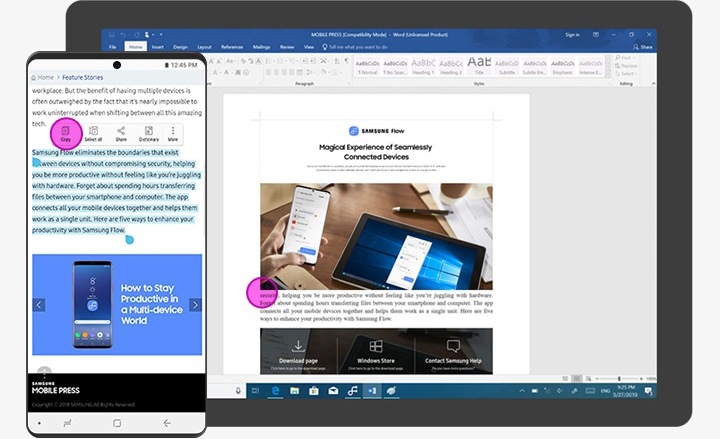Viewport: 720px width, 439px height.
Task: Go to the next carousel slide on phone
Action: (x=195, y=304)
